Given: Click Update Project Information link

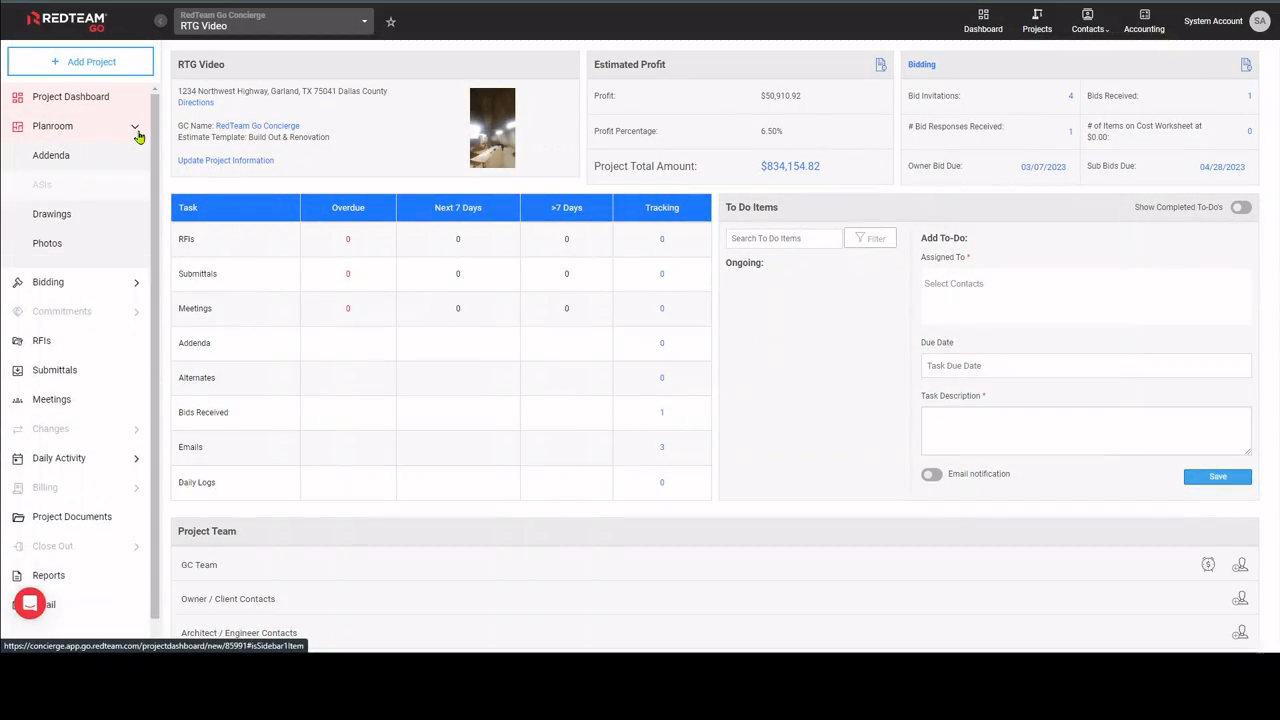Looking at the screenshot, I should coord(226,160).
